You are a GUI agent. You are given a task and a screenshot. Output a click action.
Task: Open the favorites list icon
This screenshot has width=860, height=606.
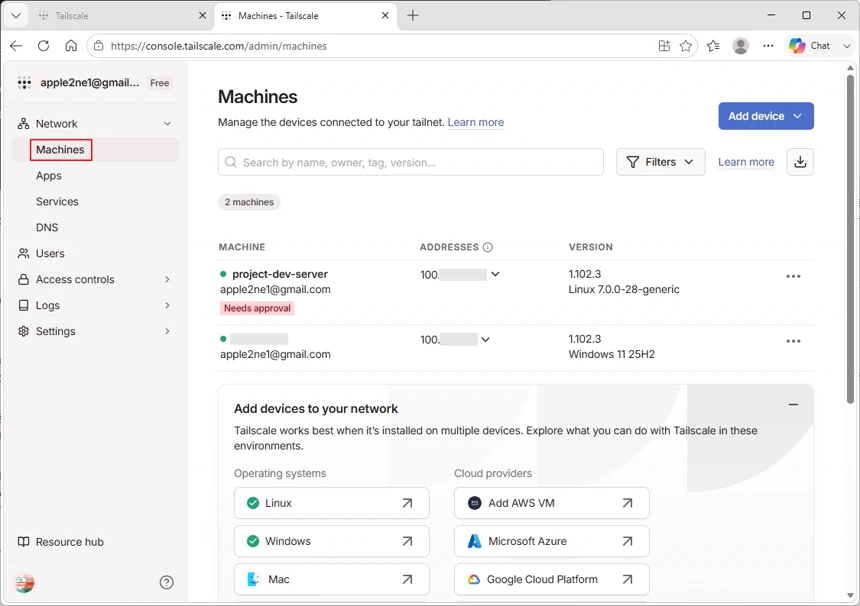pos(713,46)
